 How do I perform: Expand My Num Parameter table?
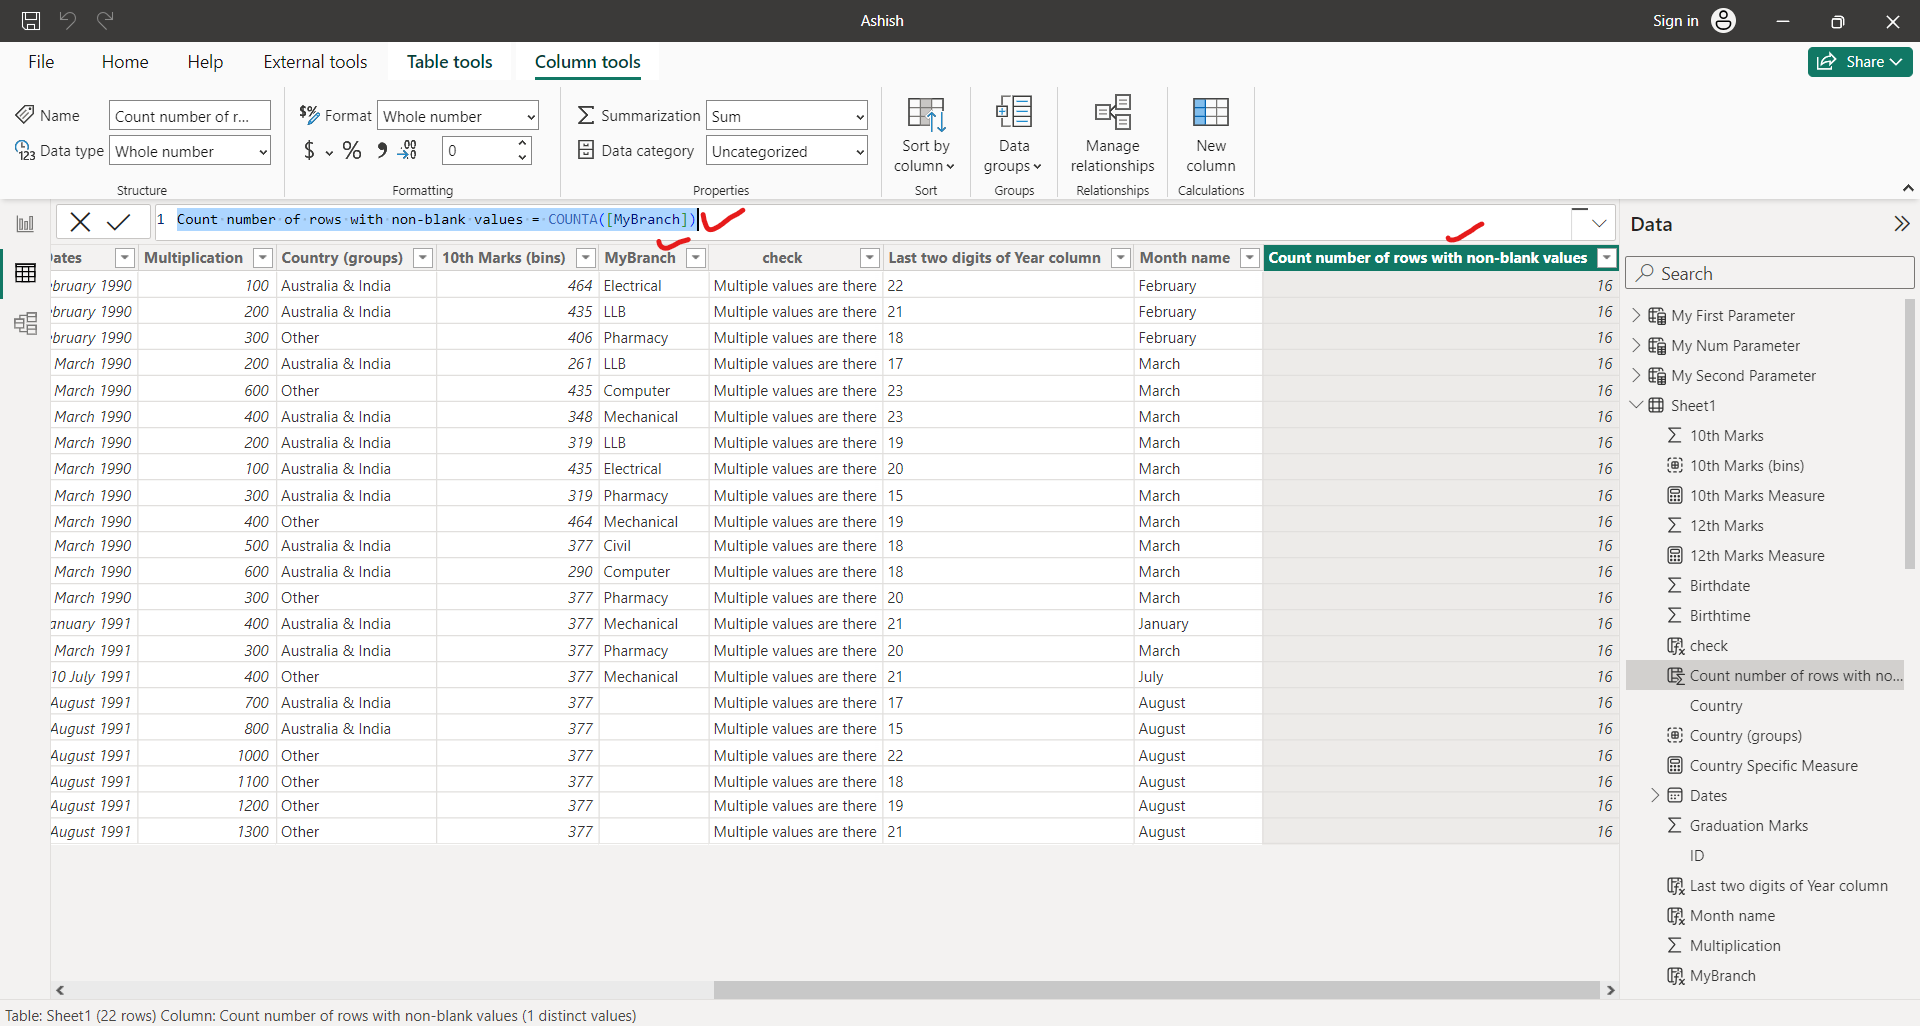point(1636,346)
